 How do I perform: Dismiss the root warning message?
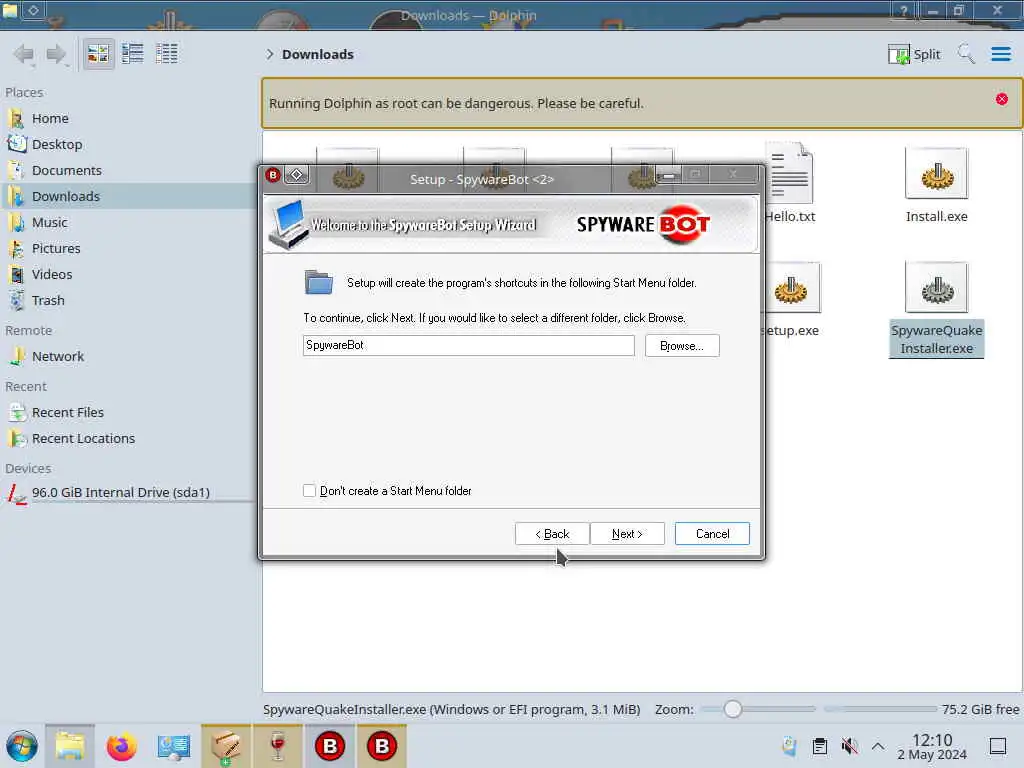[1001, 99]
